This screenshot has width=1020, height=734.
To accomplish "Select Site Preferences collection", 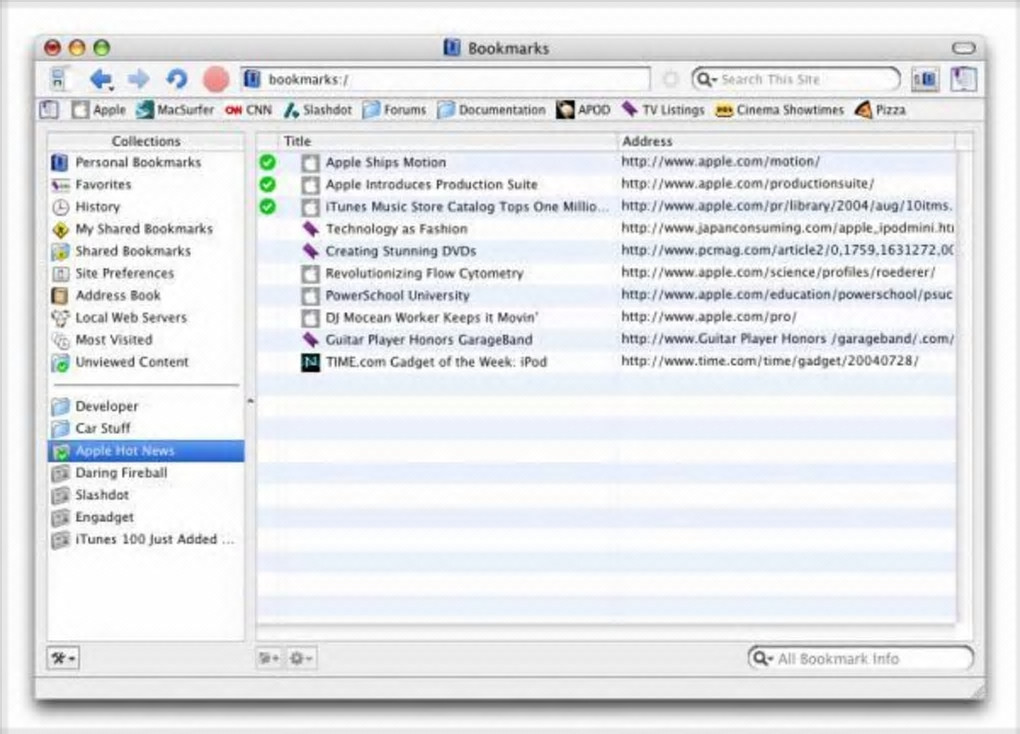I will click(146, 273).
